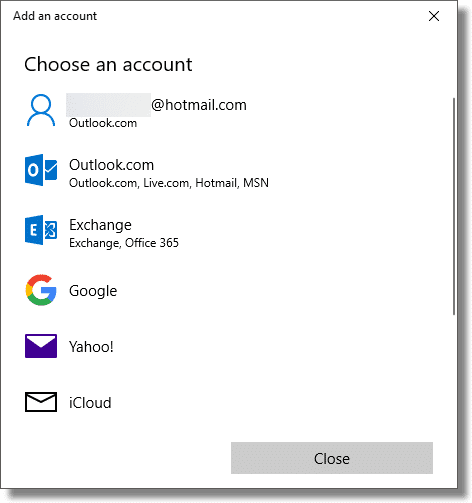Choose the Google G logo

click(41, 290)
